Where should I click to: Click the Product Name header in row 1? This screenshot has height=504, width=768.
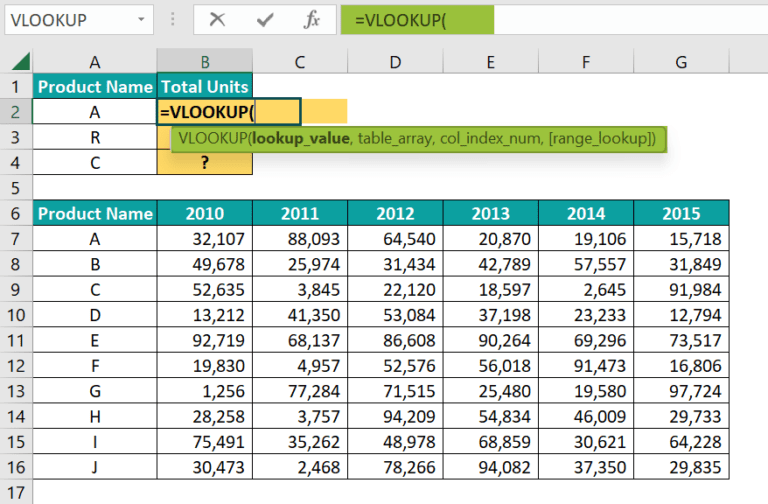pos(95,87)
